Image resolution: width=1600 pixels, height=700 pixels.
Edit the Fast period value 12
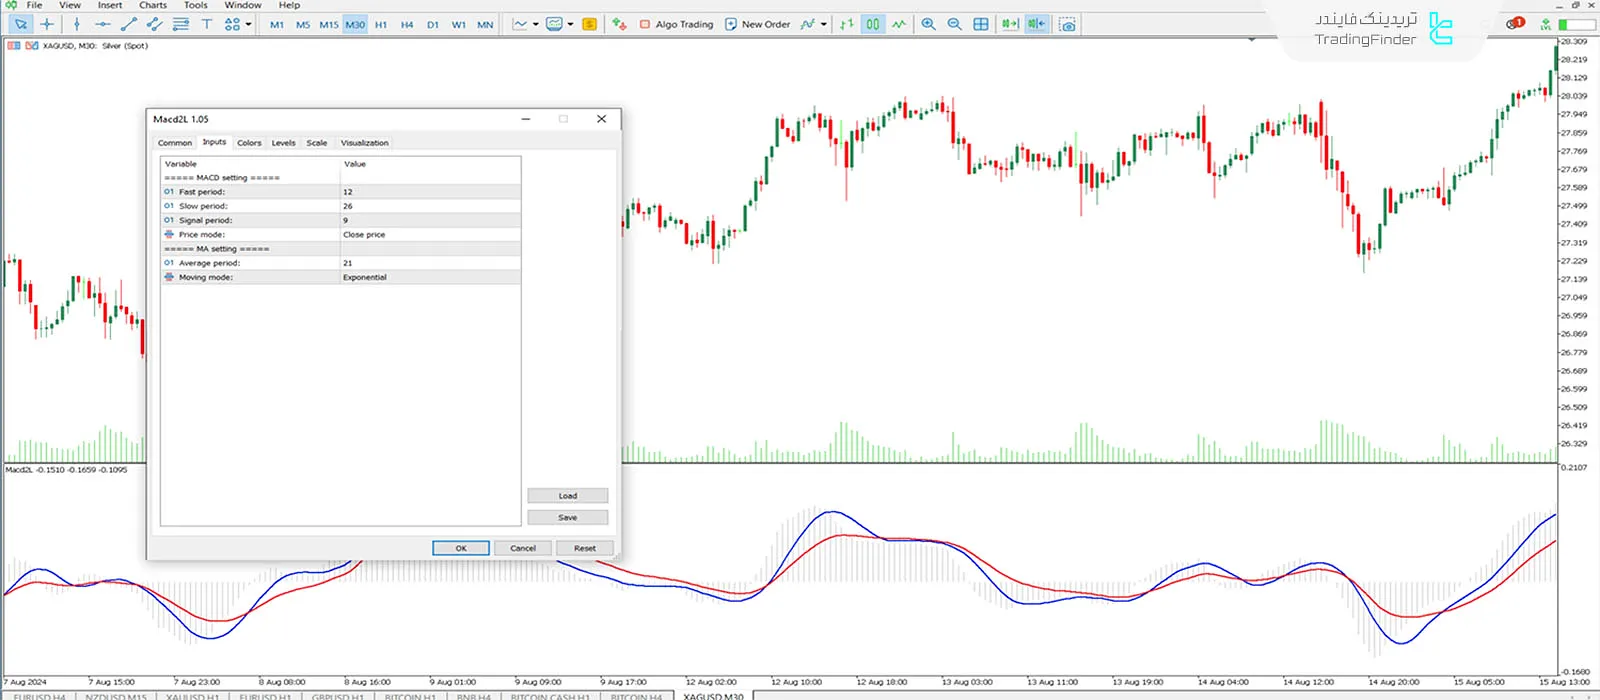pos(430,192)
